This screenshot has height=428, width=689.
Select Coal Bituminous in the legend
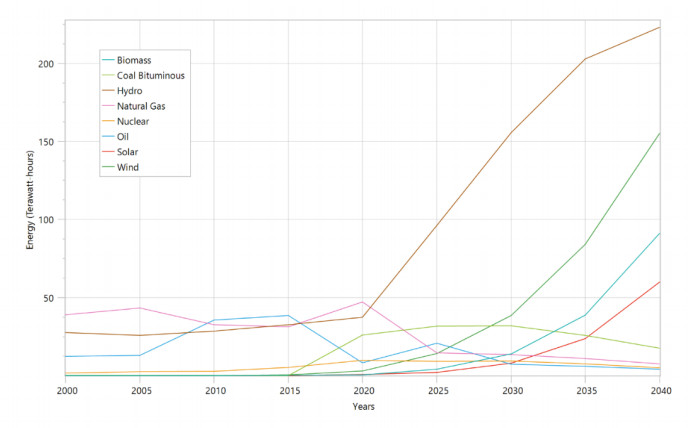click(150, 75)
